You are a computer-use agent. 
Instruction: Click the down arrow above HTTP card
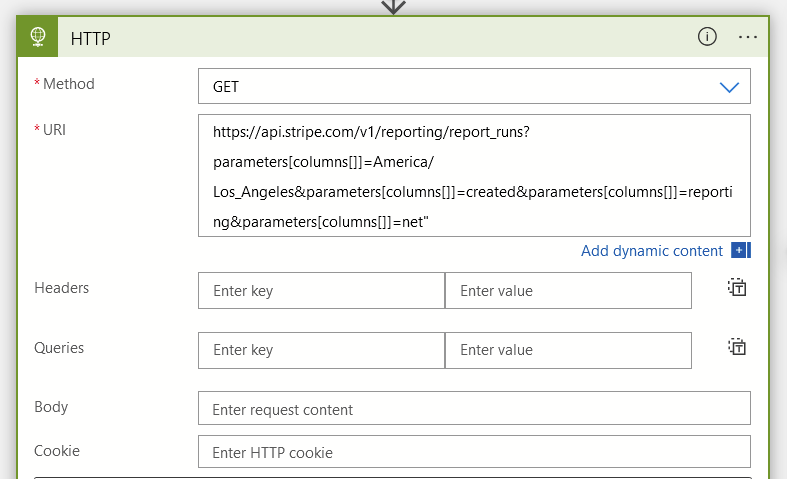point(393,7)
